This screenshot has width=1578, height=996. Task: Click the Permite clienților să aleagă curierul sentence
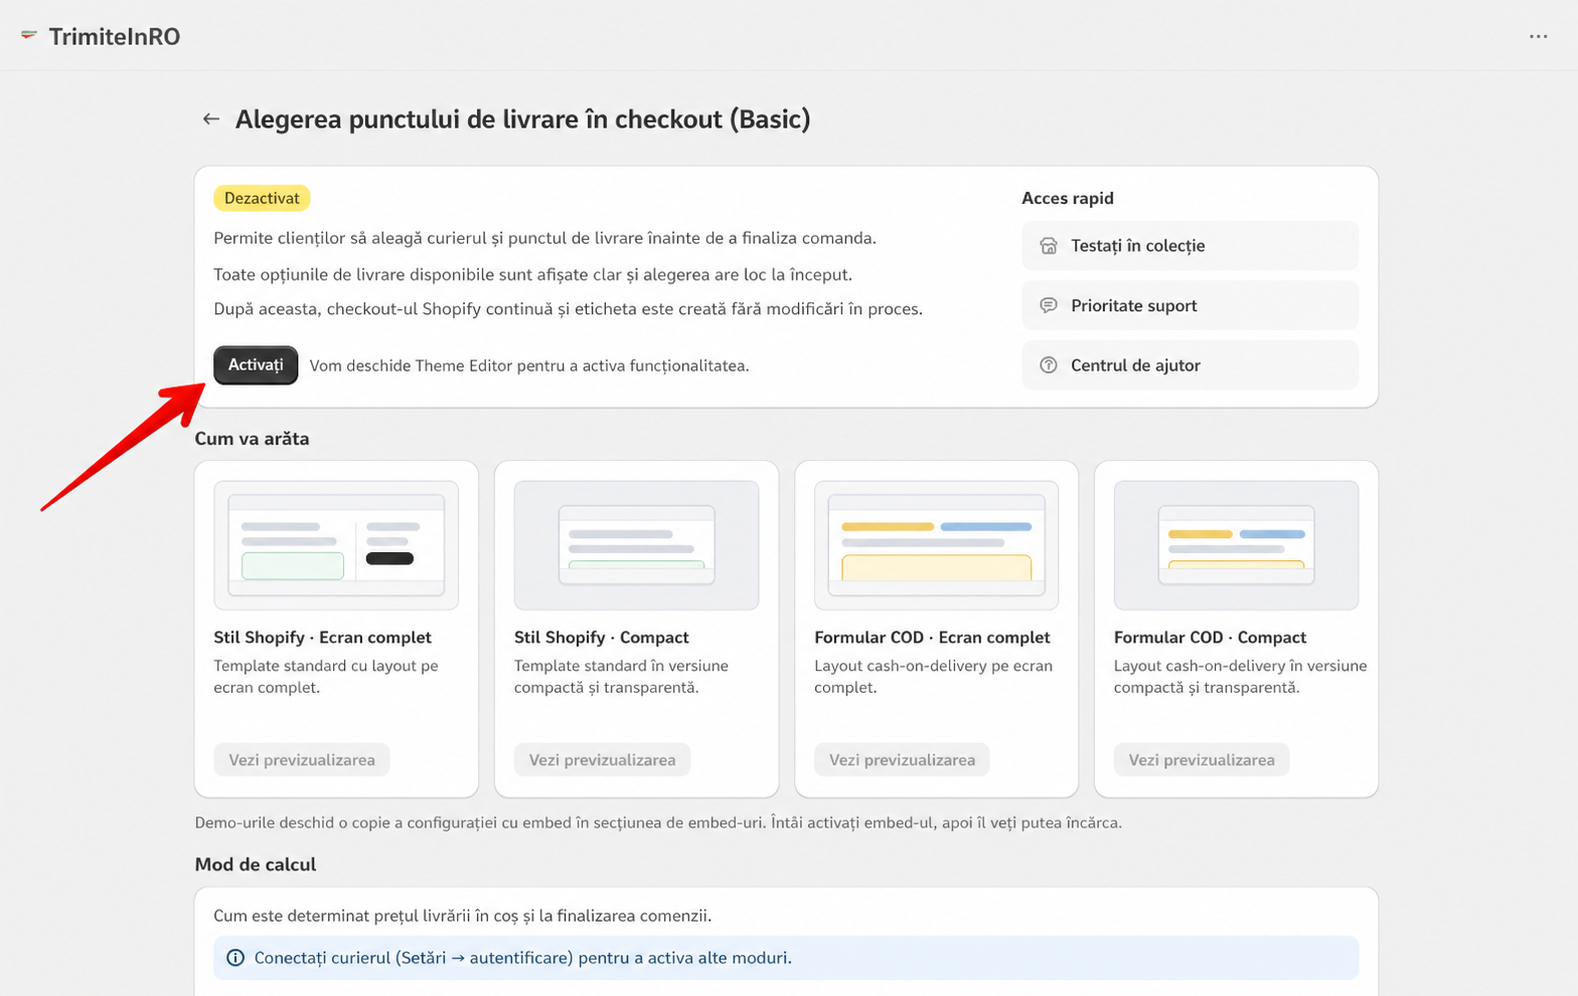click(545, 238)
